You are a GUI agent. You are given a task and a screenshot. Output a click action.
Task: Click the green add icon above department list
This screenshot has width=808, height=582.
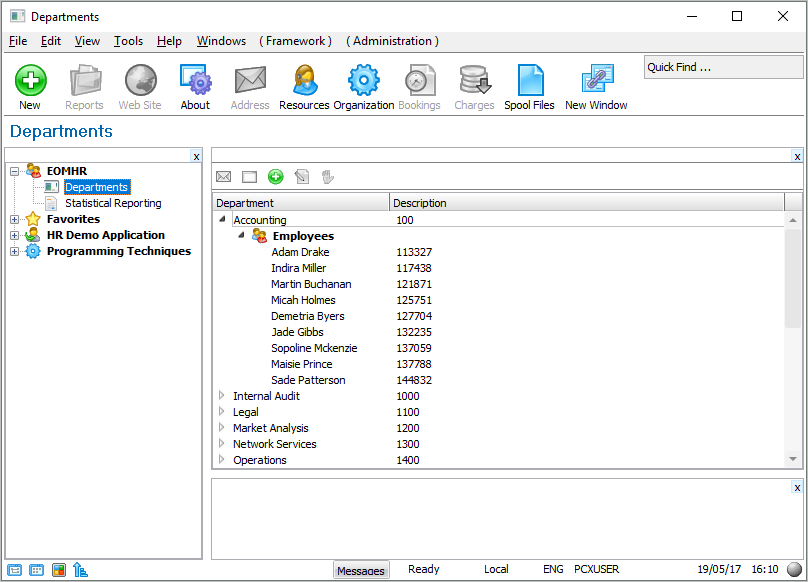click(276, 177)
